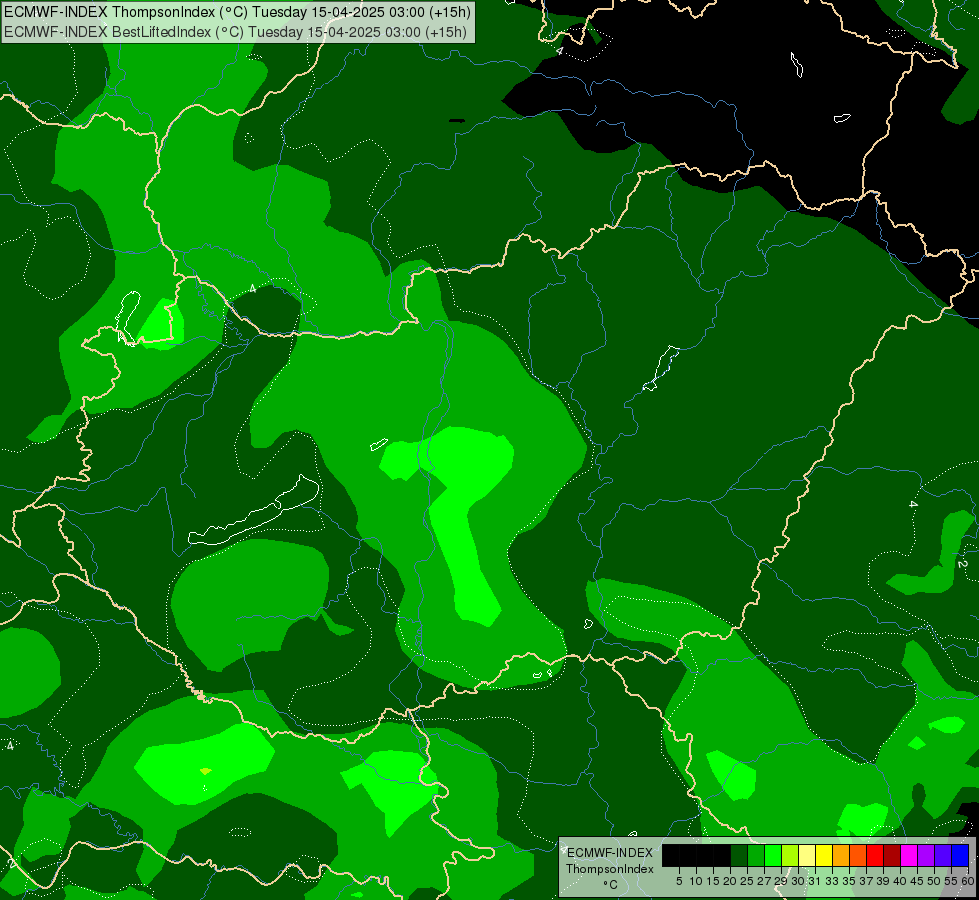Click legend tick value '35'
Screen dimensions: 979x900
point(849,881)
